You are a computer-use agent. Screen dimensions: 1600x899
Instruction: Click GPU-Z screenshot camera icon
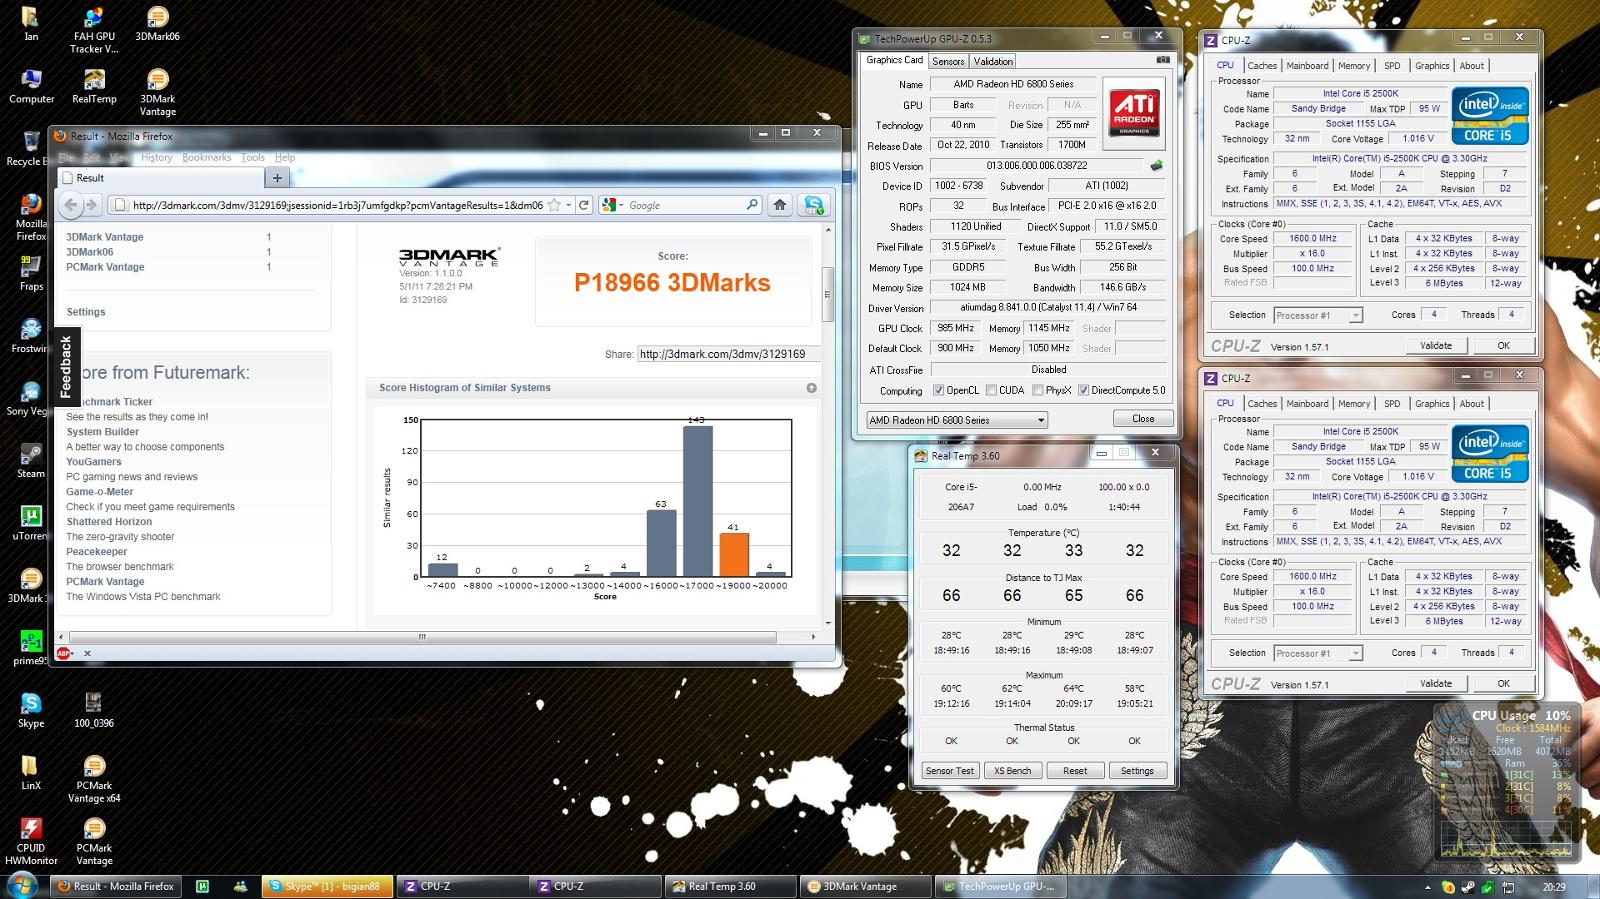(1163, 61)
